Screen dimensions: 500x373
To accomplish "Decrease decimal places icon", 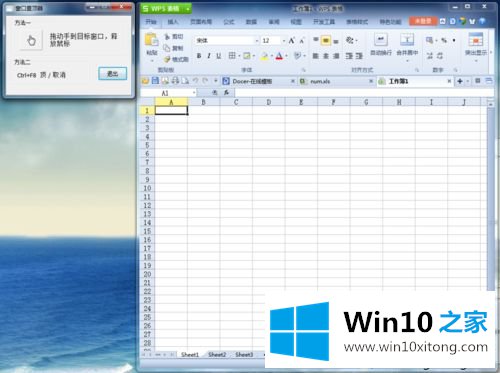I will (x=440, y=56).
